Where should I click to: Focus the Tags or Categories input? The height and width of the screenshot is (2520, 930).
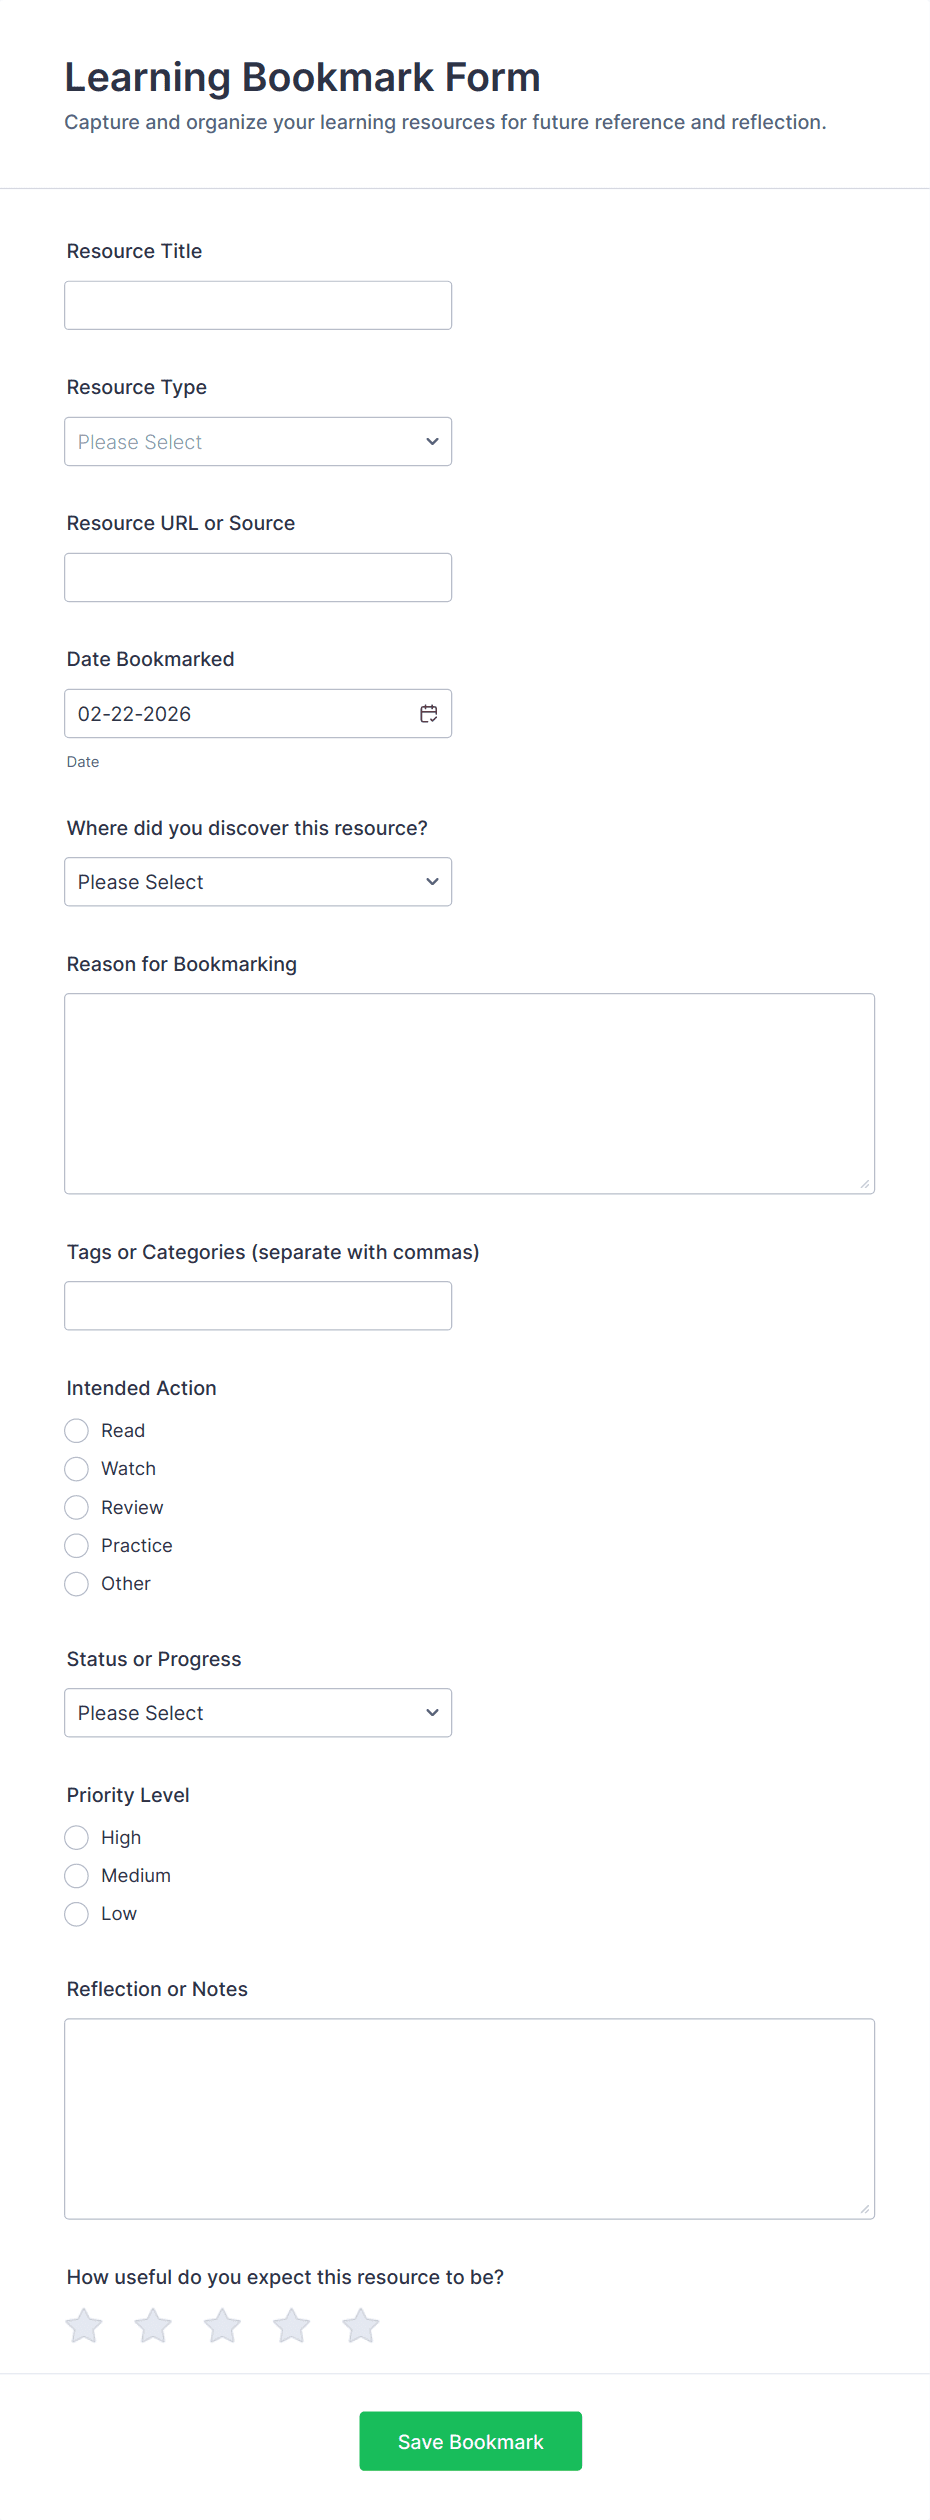click(258, 1306)
